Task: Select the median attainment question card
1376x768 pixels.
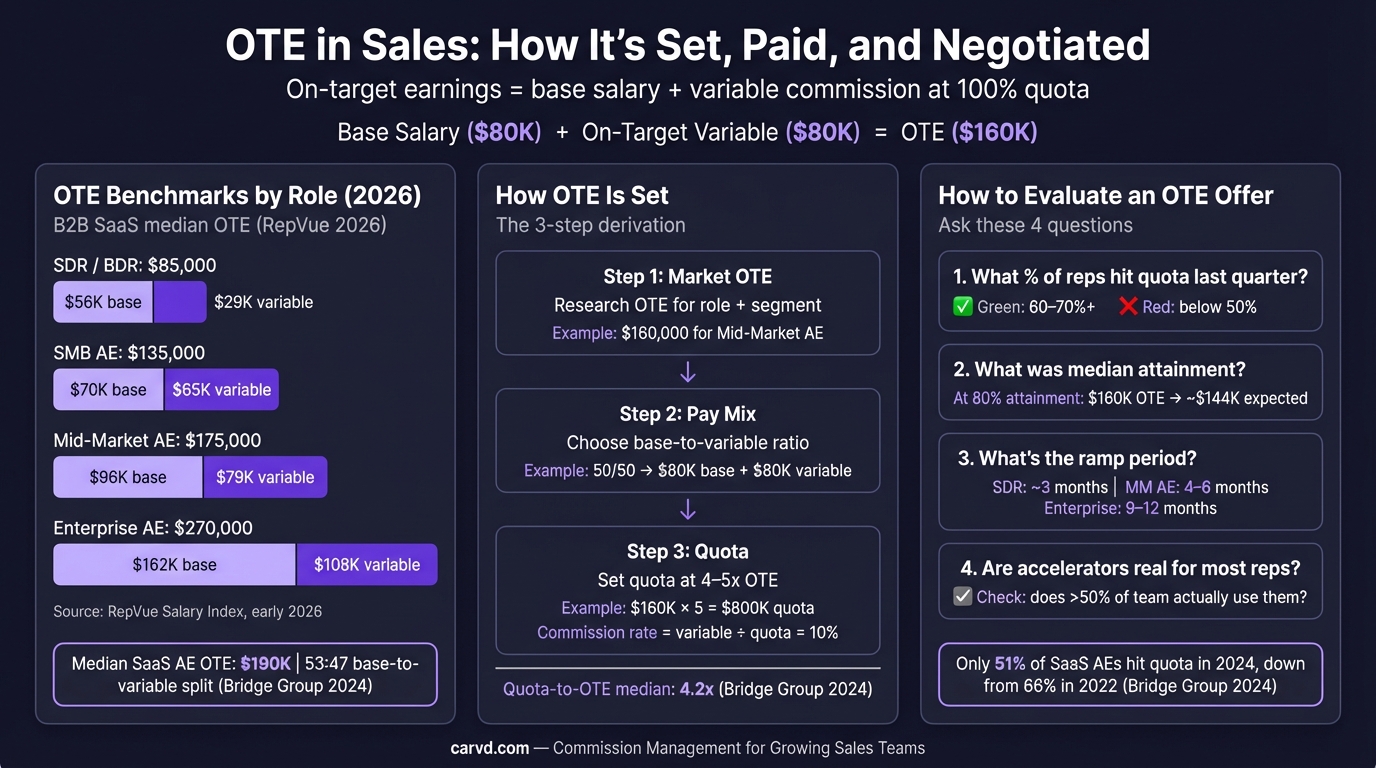Action: point(1130,383)
